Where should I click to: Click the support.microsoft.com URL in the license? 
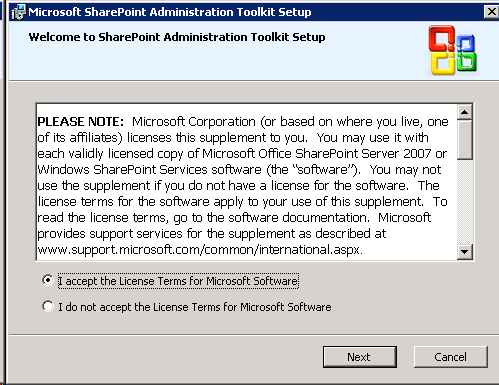point(200,250)
